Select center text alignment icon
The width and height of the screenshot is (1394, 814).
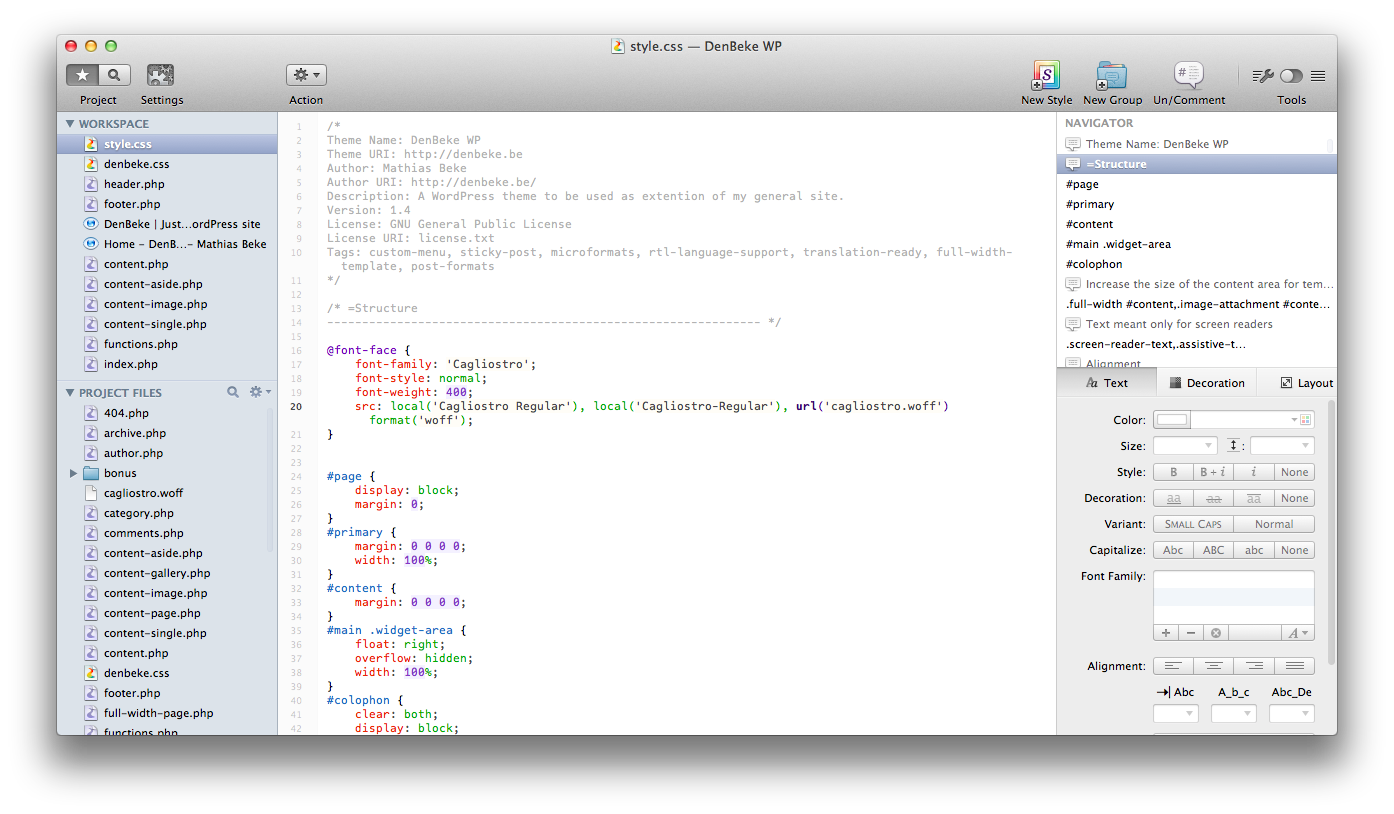coord(1213,666)
